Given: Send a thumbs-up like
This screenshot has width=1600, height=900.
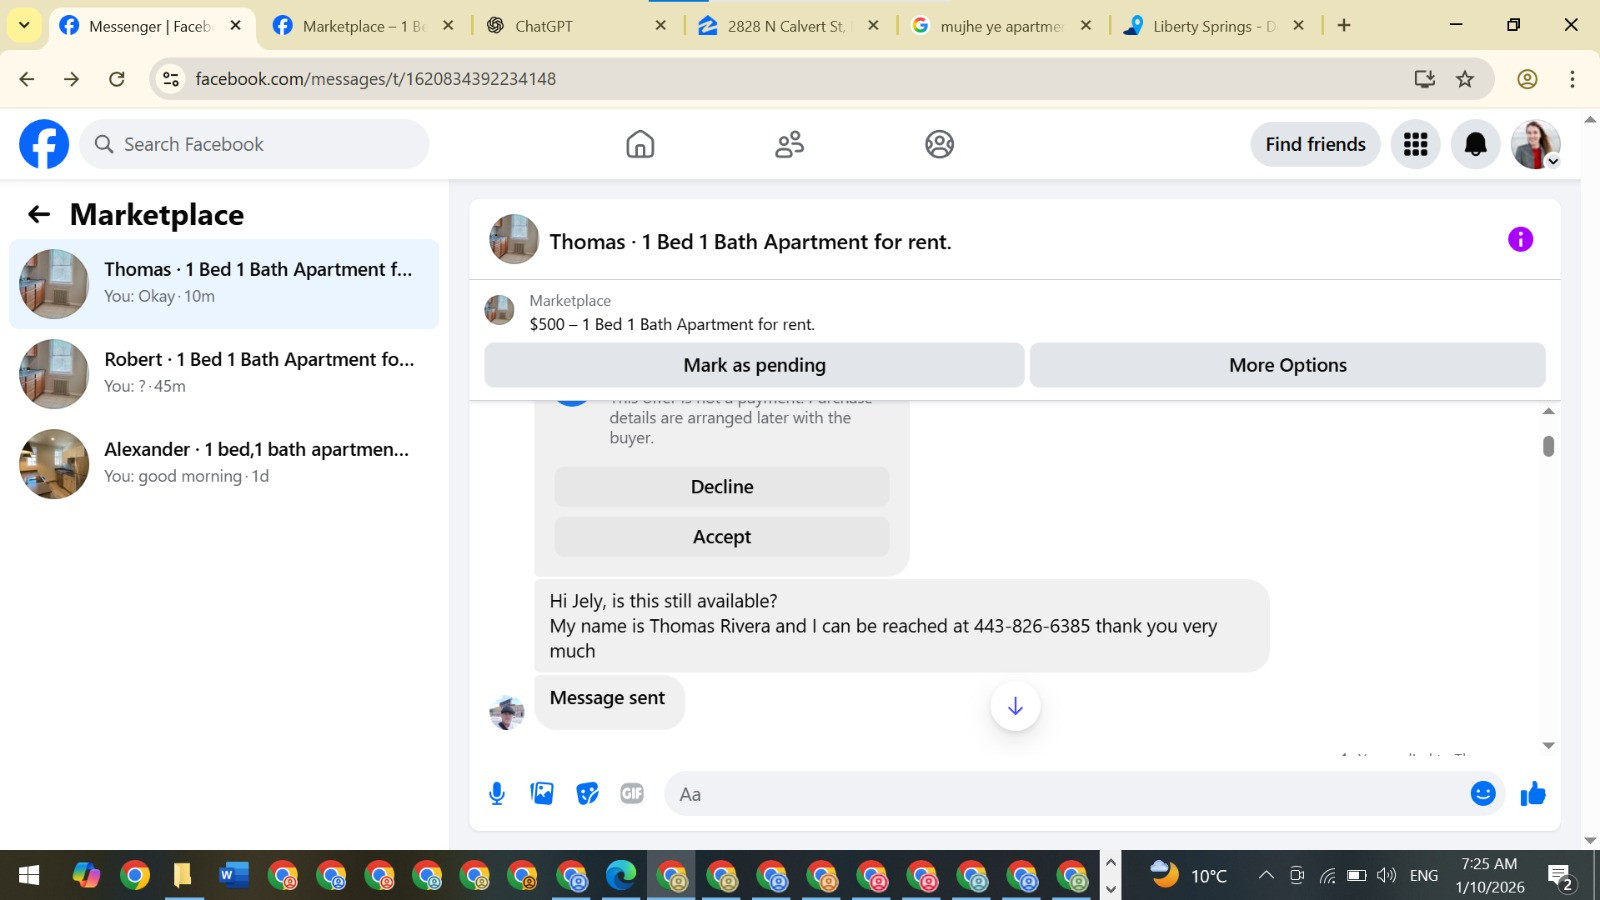Looking at the screenshot, I should click(x=1533, y=794).
